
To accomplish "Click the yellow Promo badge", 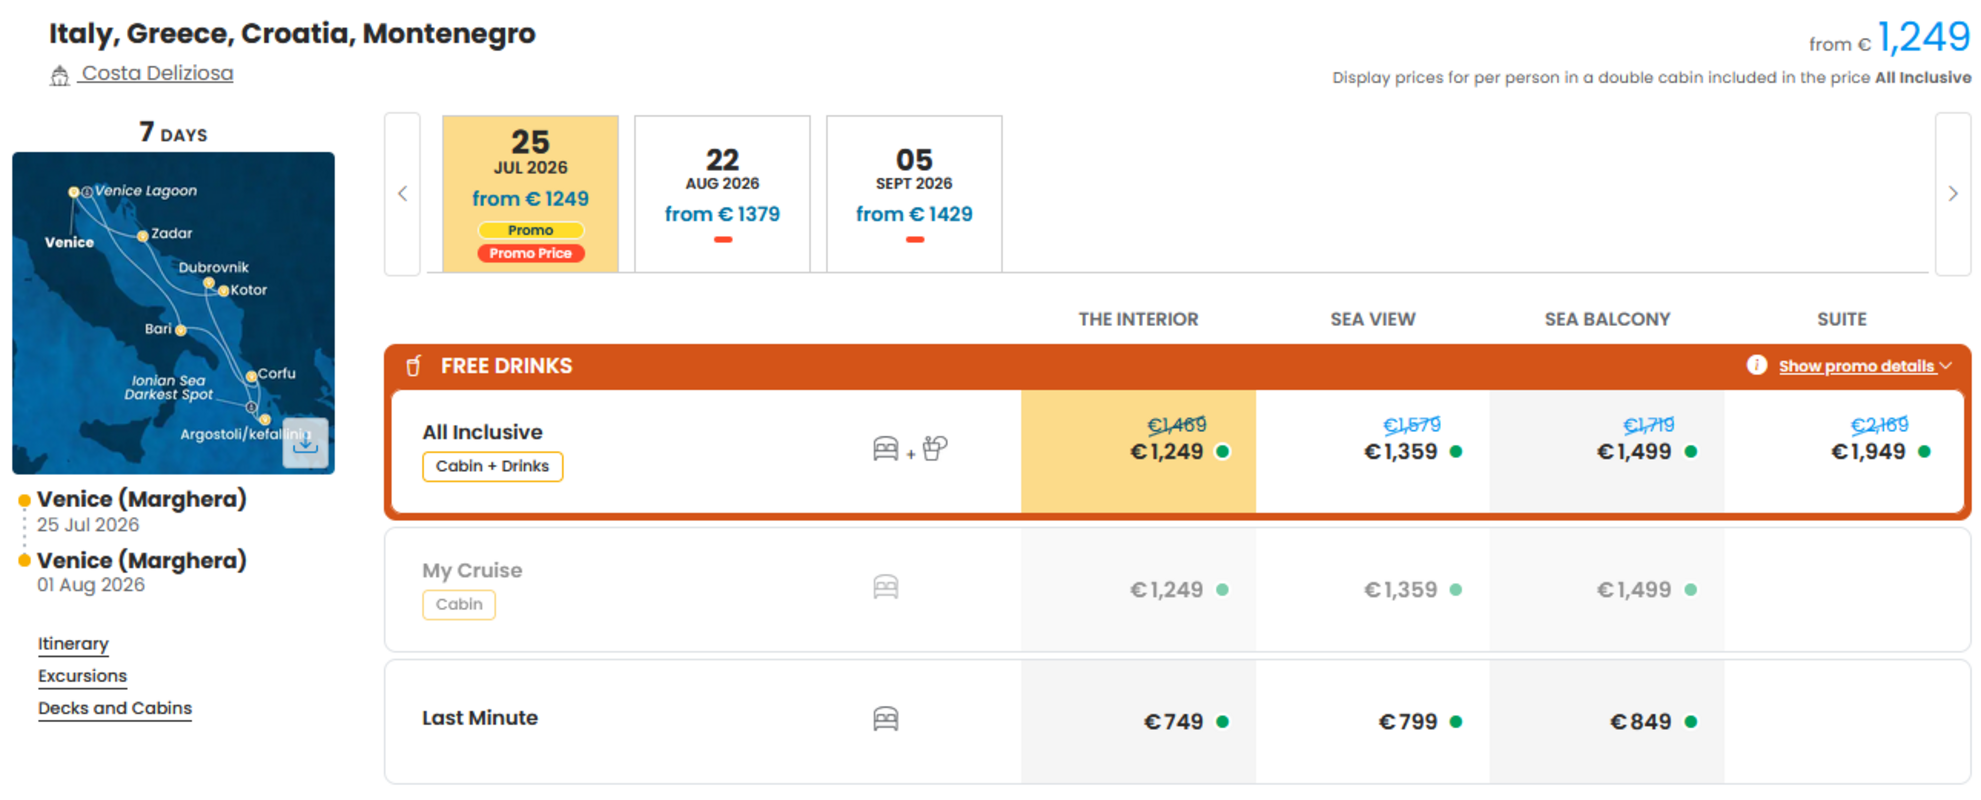I will click(530, 230).
